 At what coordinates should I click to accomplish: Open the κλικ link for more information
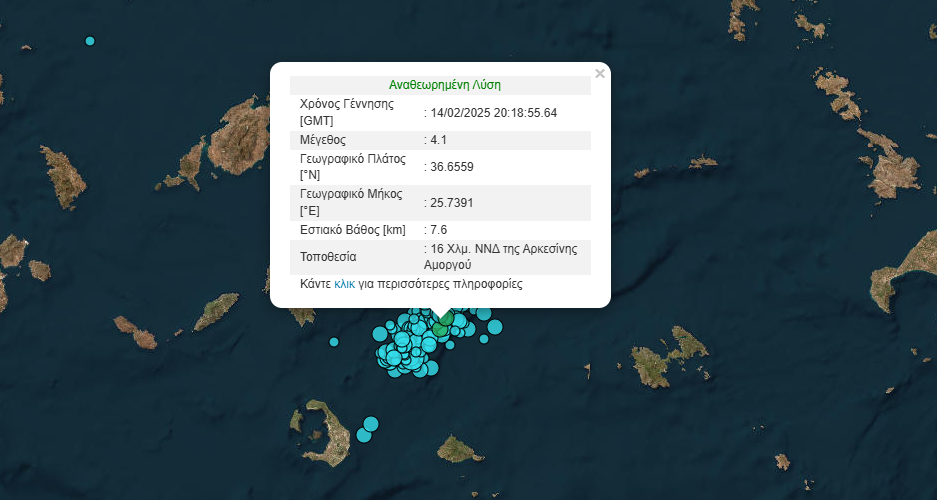point(344,284)
